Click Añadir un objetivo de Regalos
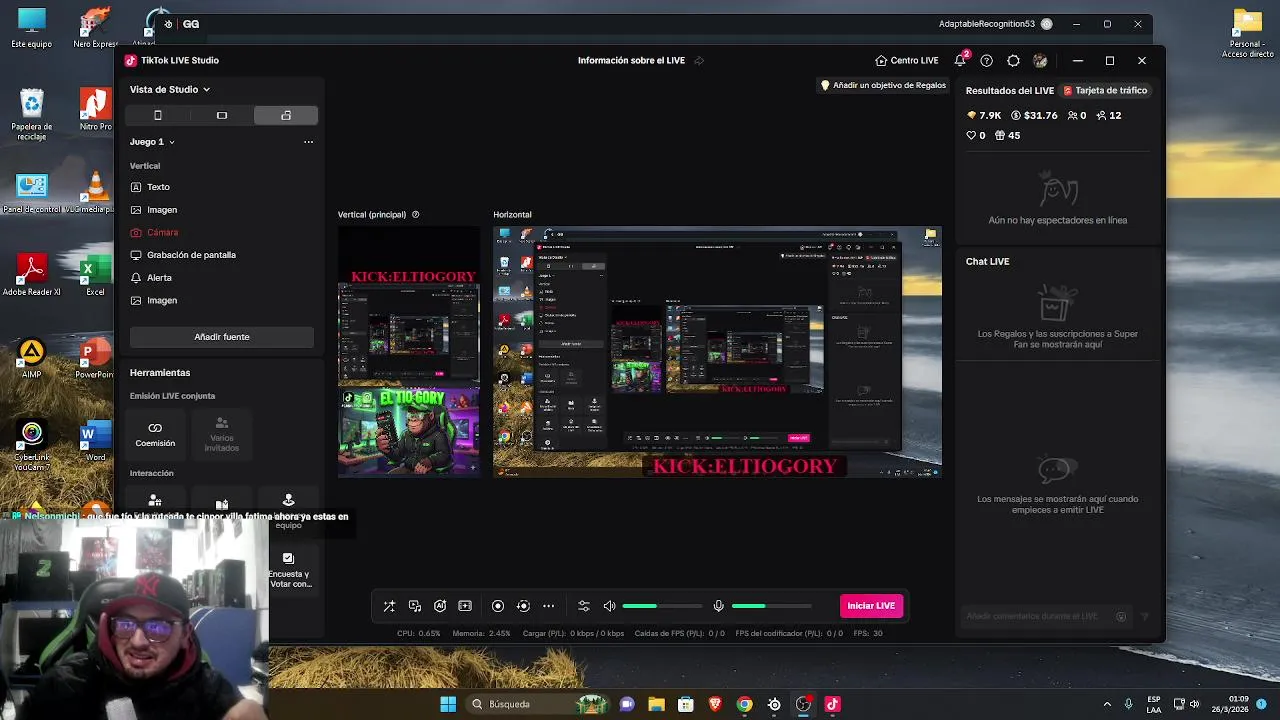 pyautogui.click(x=883, y=85)
